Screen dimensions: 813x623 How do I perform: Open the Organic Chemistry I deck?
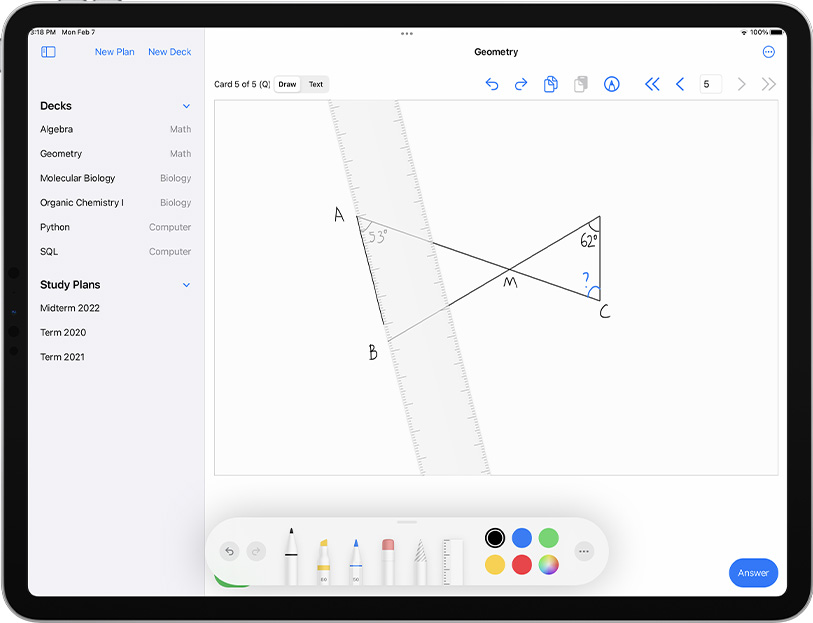coord(82,203)
